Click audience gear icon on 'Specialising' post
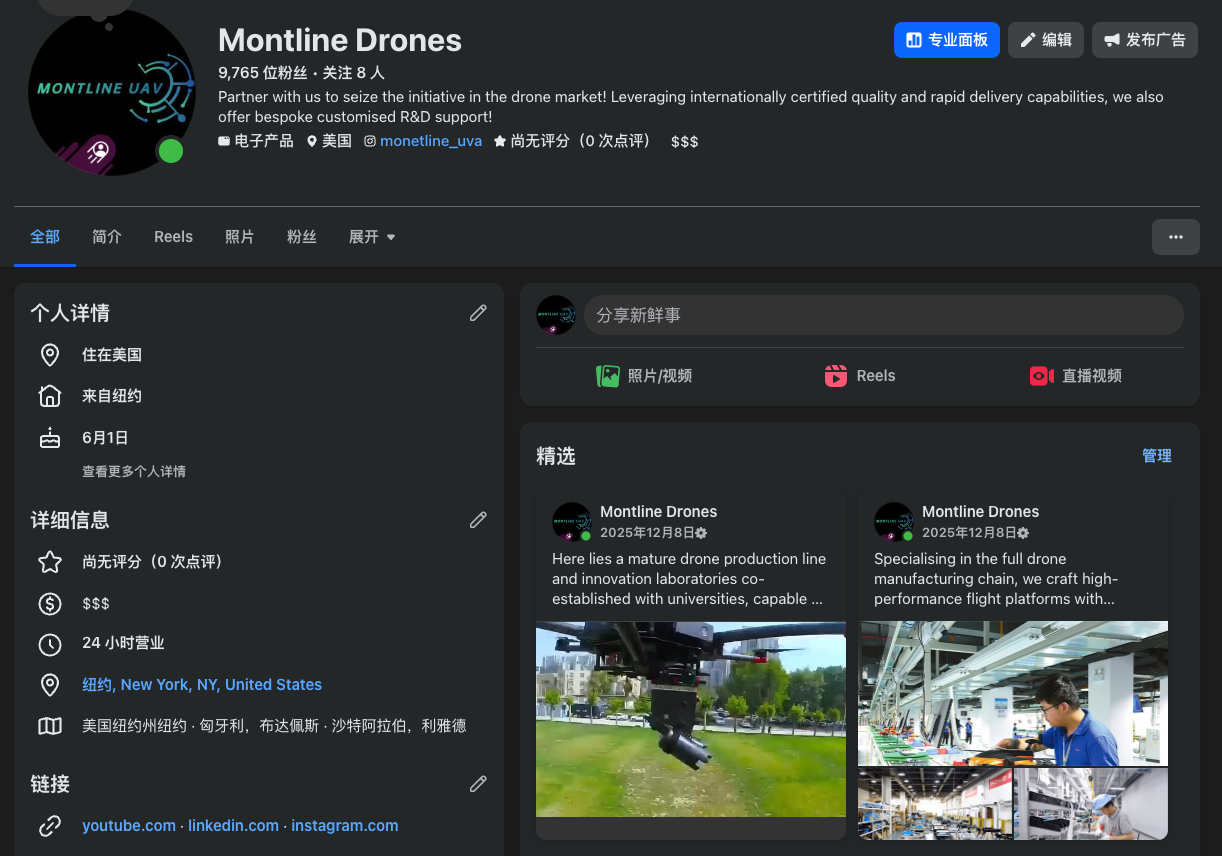1222x856 pixels. coord(1023,533)
